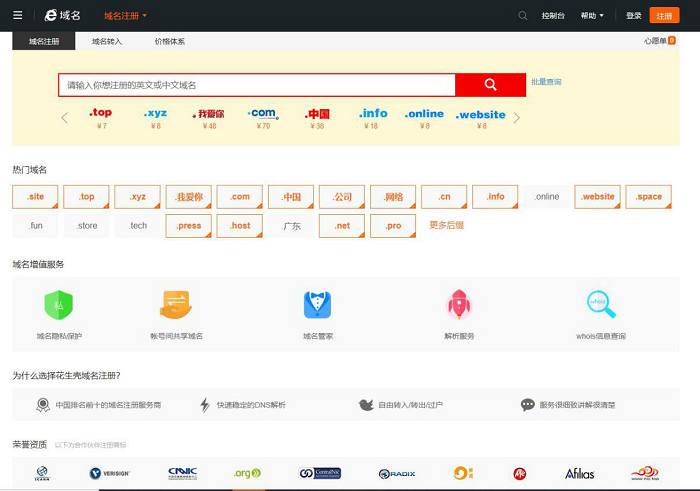Open the whois information query icon
Image resolution: width=700 pixels, height=491 pixels.
(601, 304)
